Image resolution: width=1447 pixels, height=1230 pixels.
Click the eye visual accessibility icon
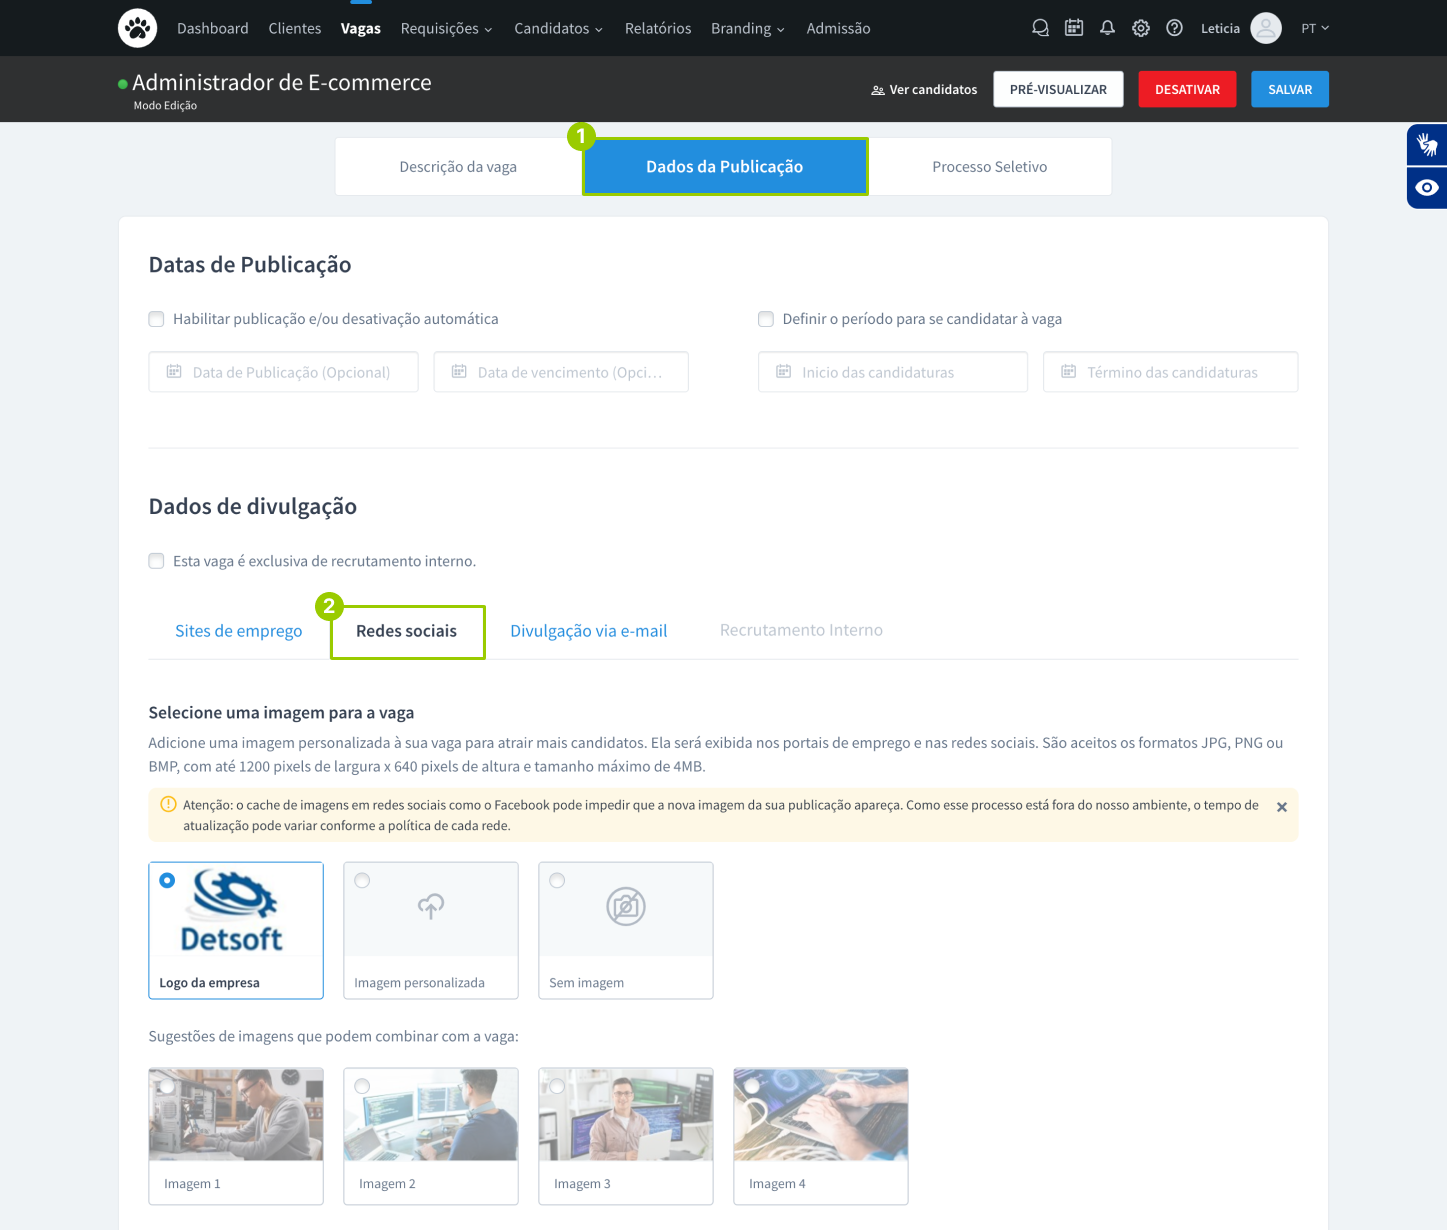coord(1427,188)
